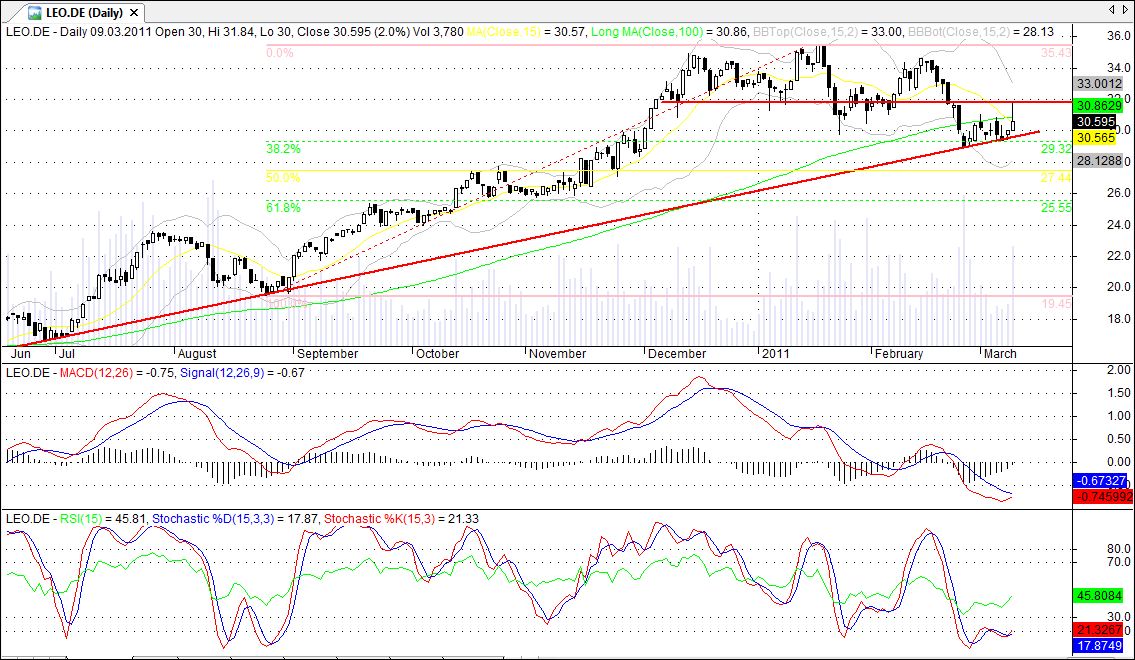Screen dimensions: 1135x660
Task: Click the tab scroll left arrow
Action: pyautogui.click(x=1111, y=9)
